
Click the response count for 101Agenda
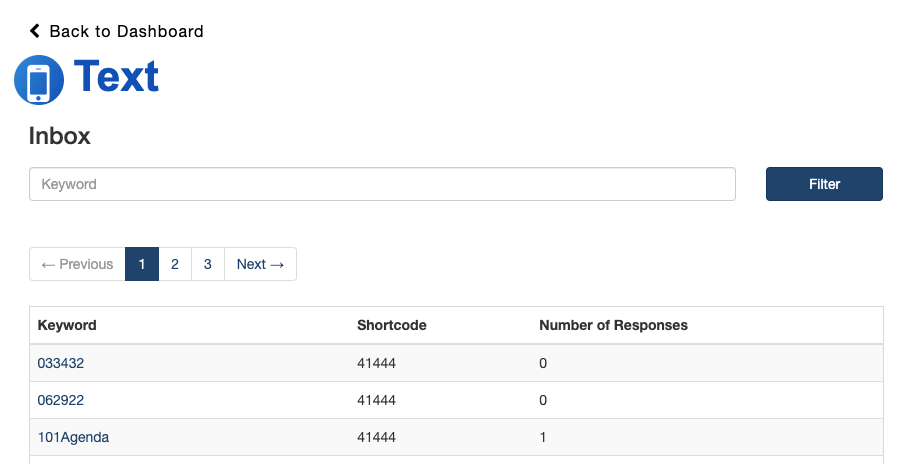[543, 437]
